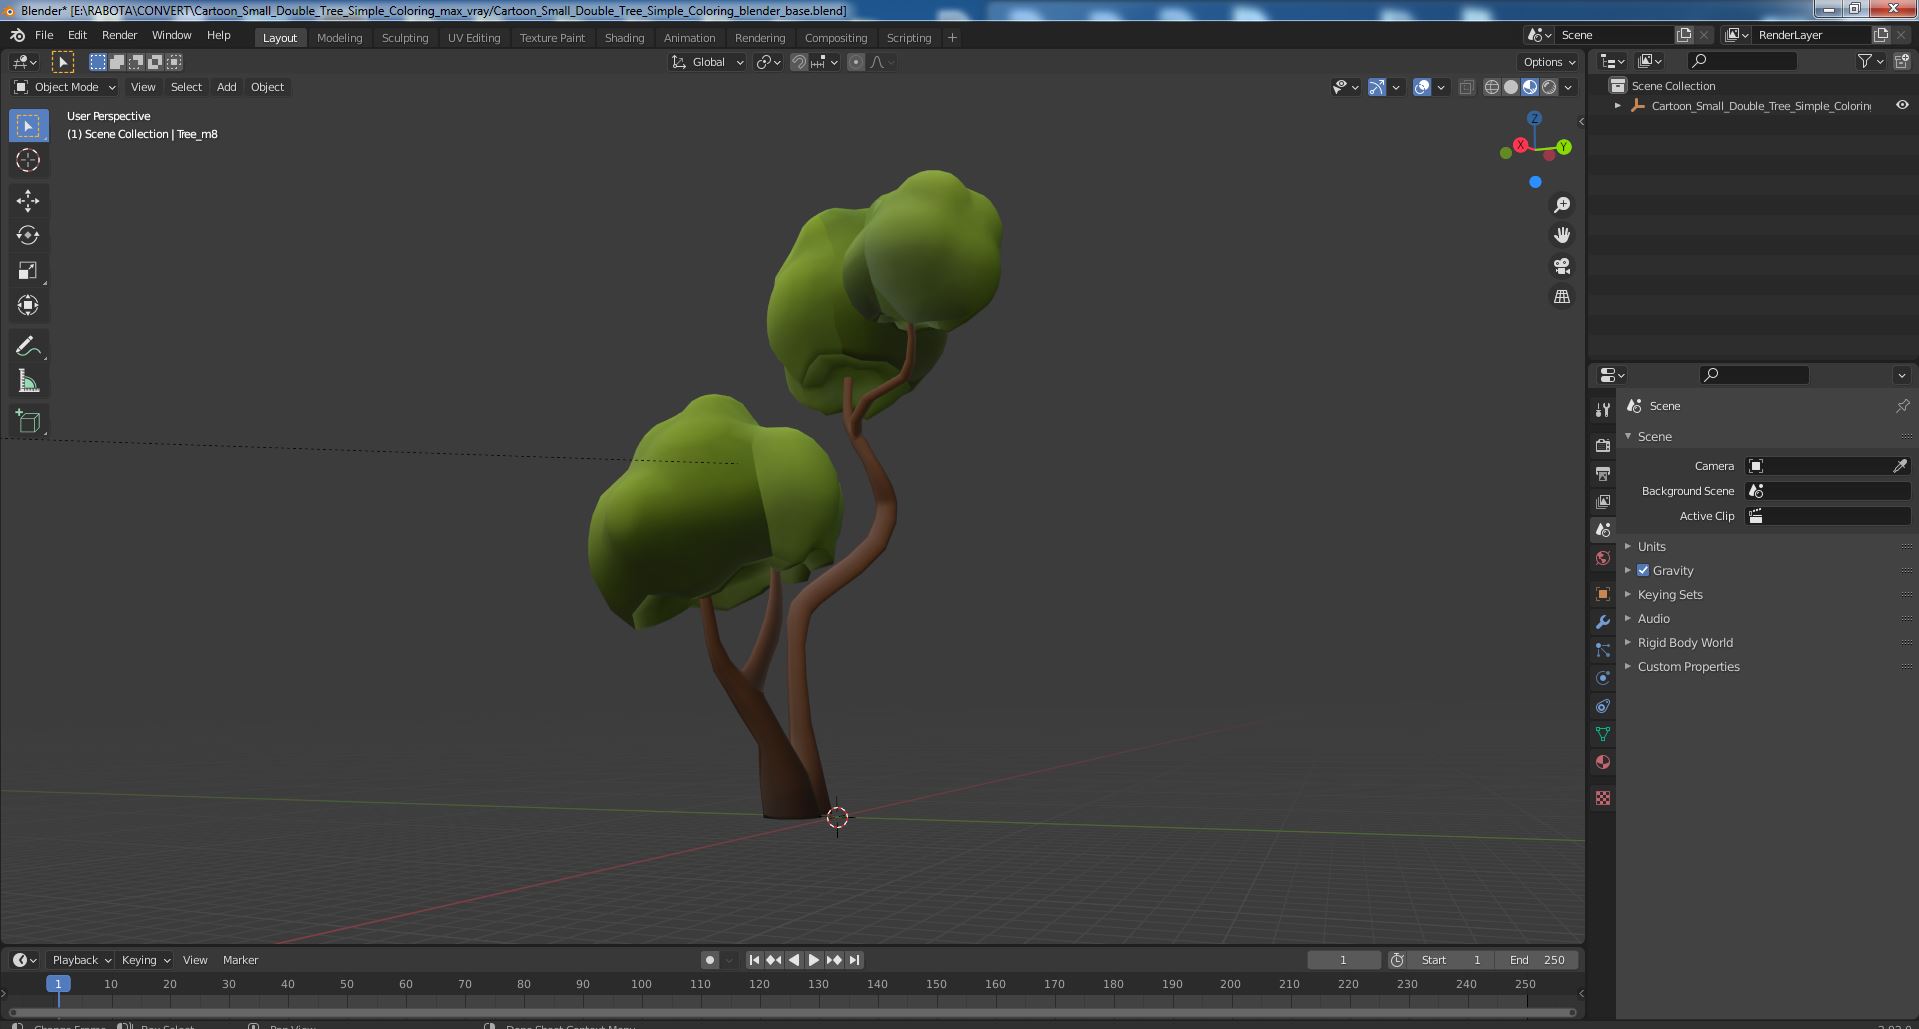Open the File menu
Viewport: 1919px width, 1029px height.
[44, 35]
